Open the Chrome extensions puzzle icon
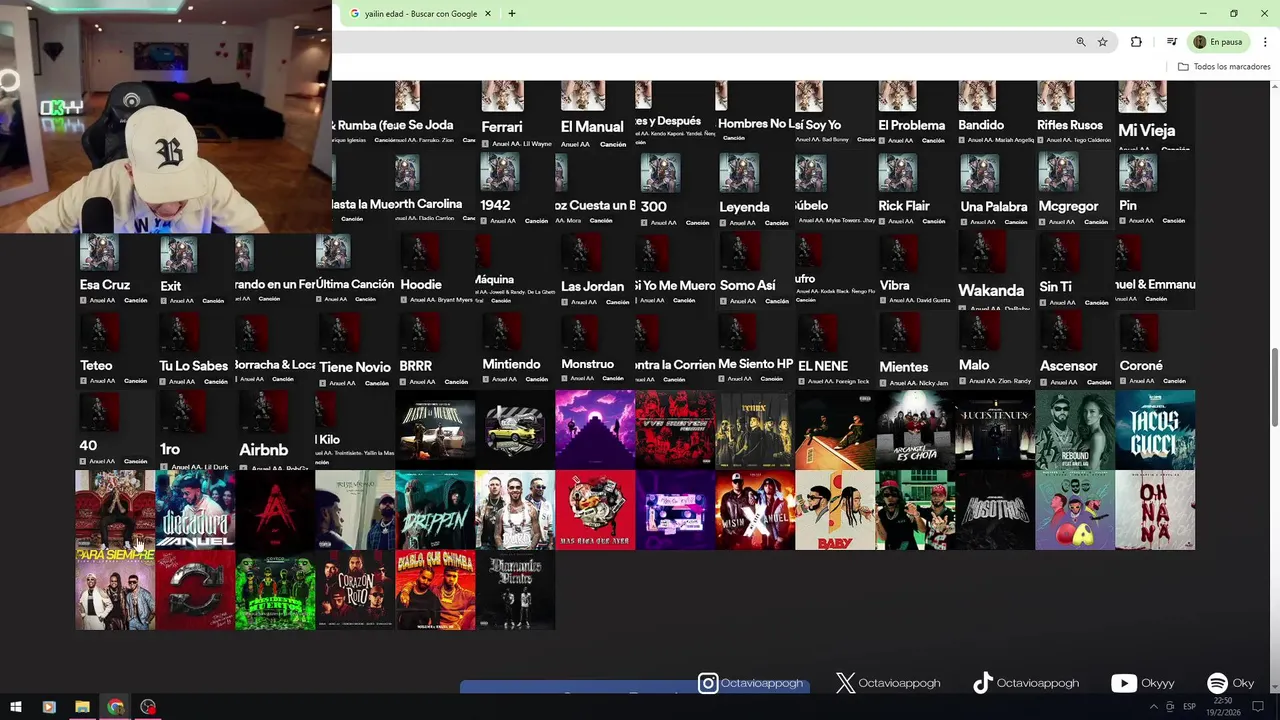The height and width of the screenshot is (720, 1280). coord(1136,42)
